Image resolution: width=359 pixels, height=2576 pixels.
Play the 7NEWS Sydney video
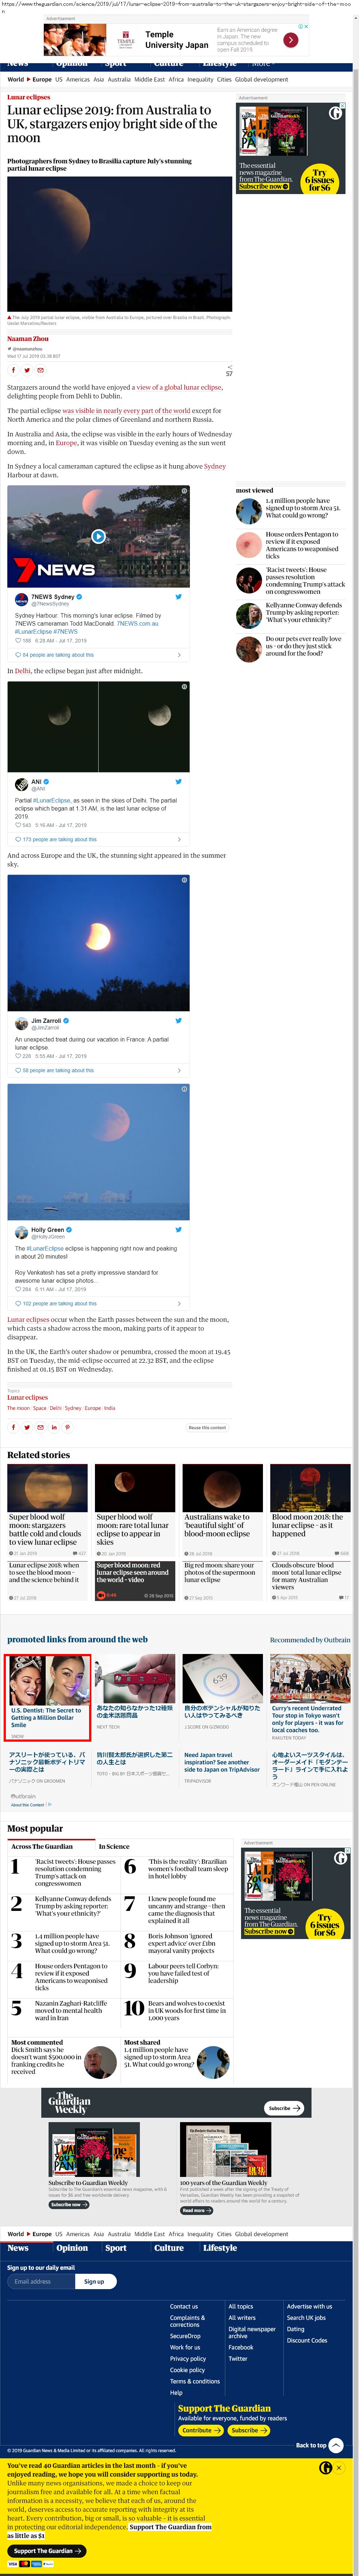point(98,536)
